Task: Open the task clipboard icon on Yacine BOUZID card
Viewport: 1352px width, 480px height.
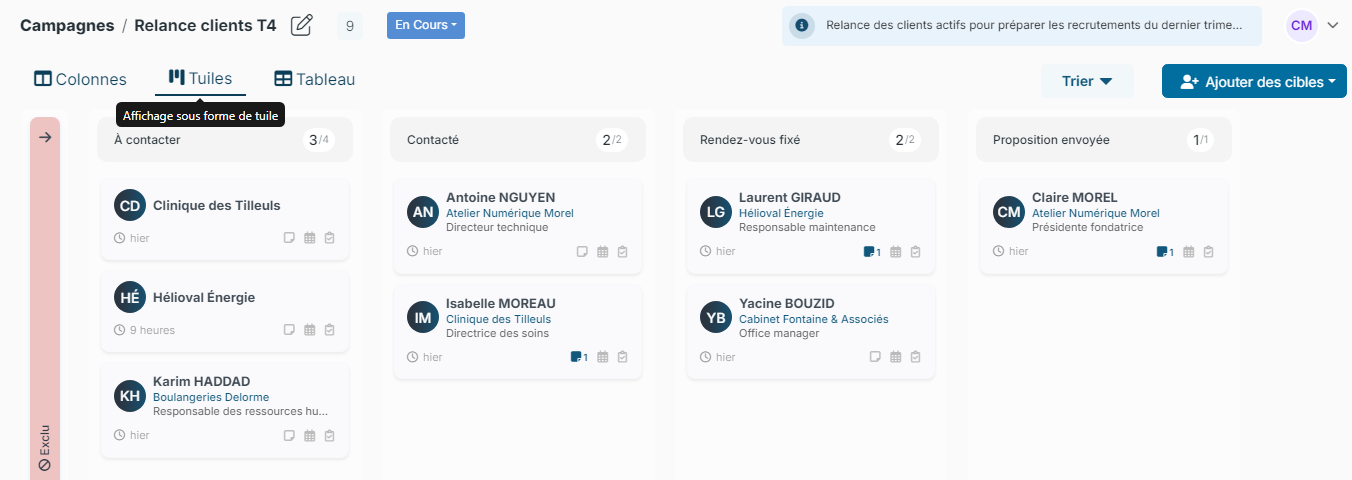Action: 915,357
